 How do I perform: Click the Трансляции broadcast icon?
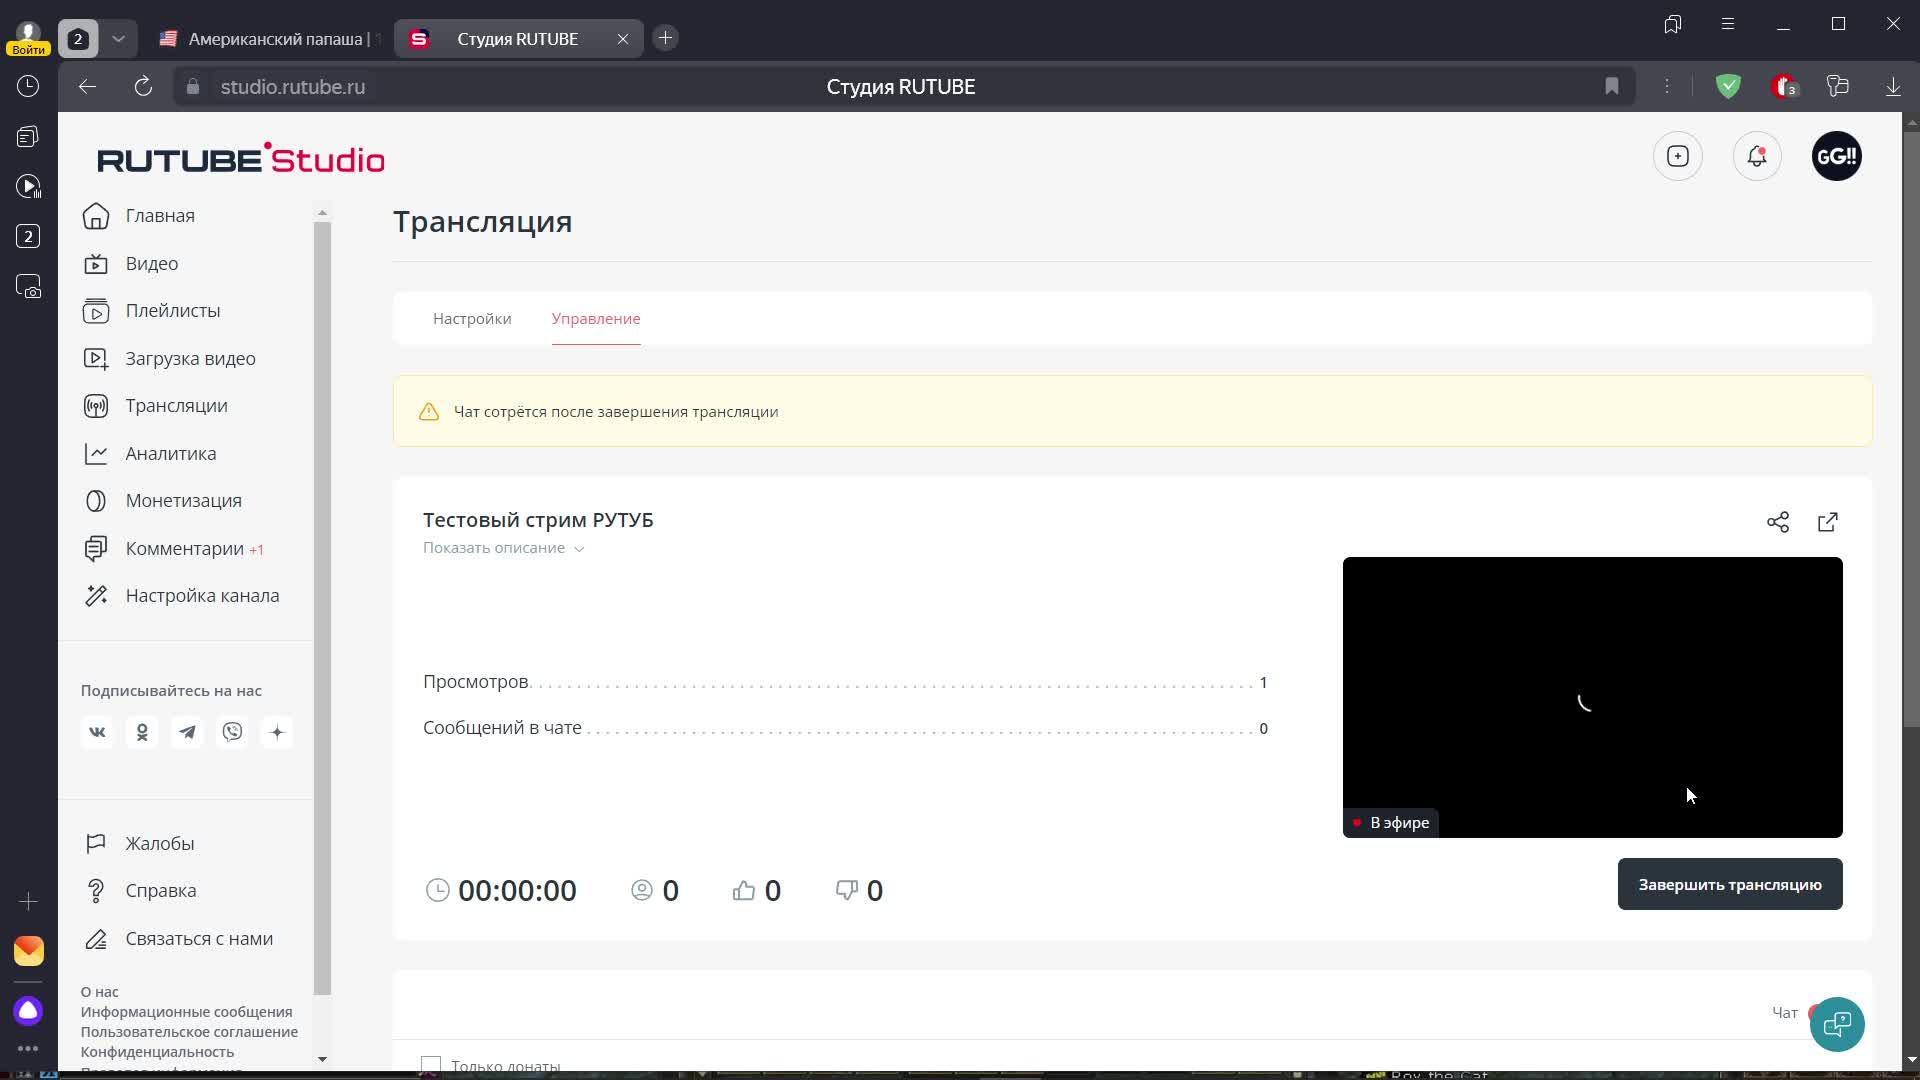96,406
